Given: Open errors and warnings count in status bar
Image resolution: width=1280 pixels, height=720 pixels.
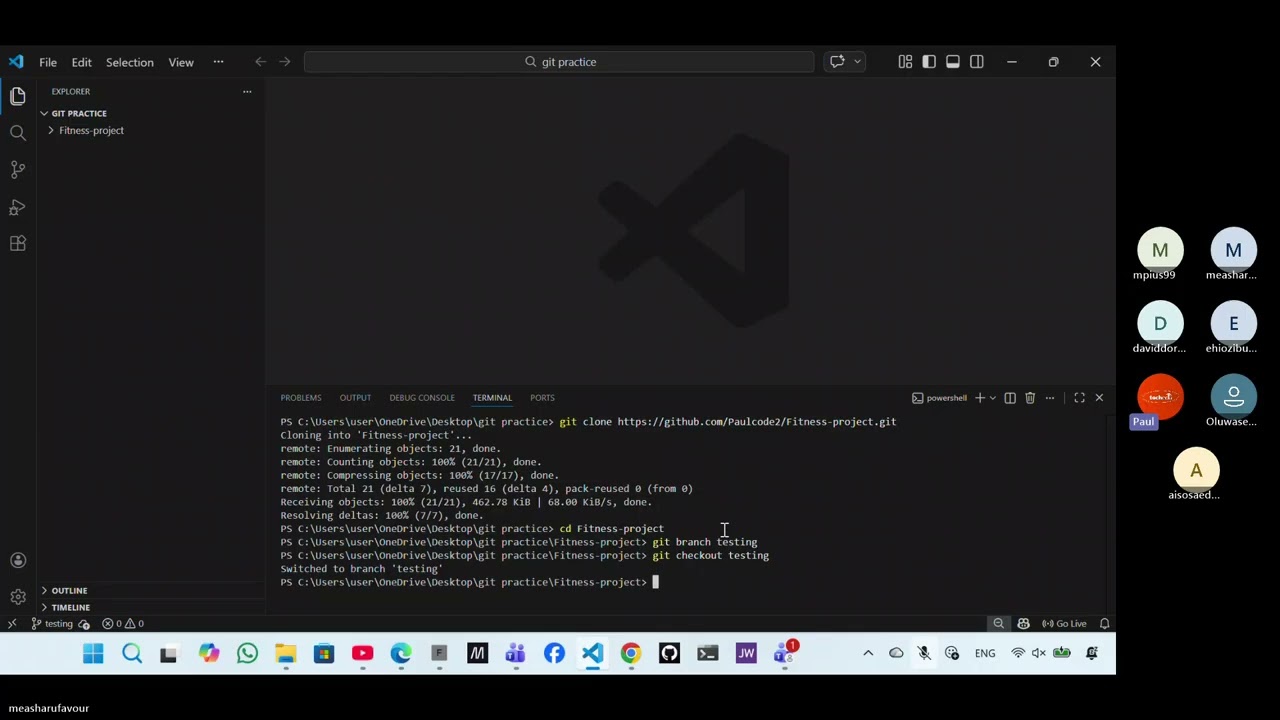Looking at the screenshot, I should [123, 624].
